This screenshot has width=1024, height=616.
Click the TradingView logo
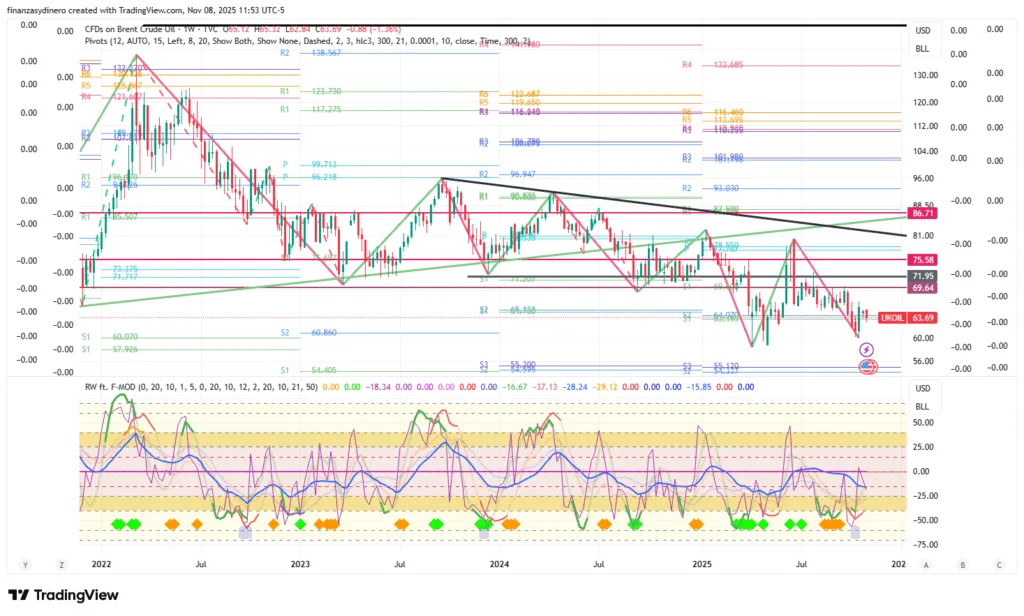pos(63,596)
